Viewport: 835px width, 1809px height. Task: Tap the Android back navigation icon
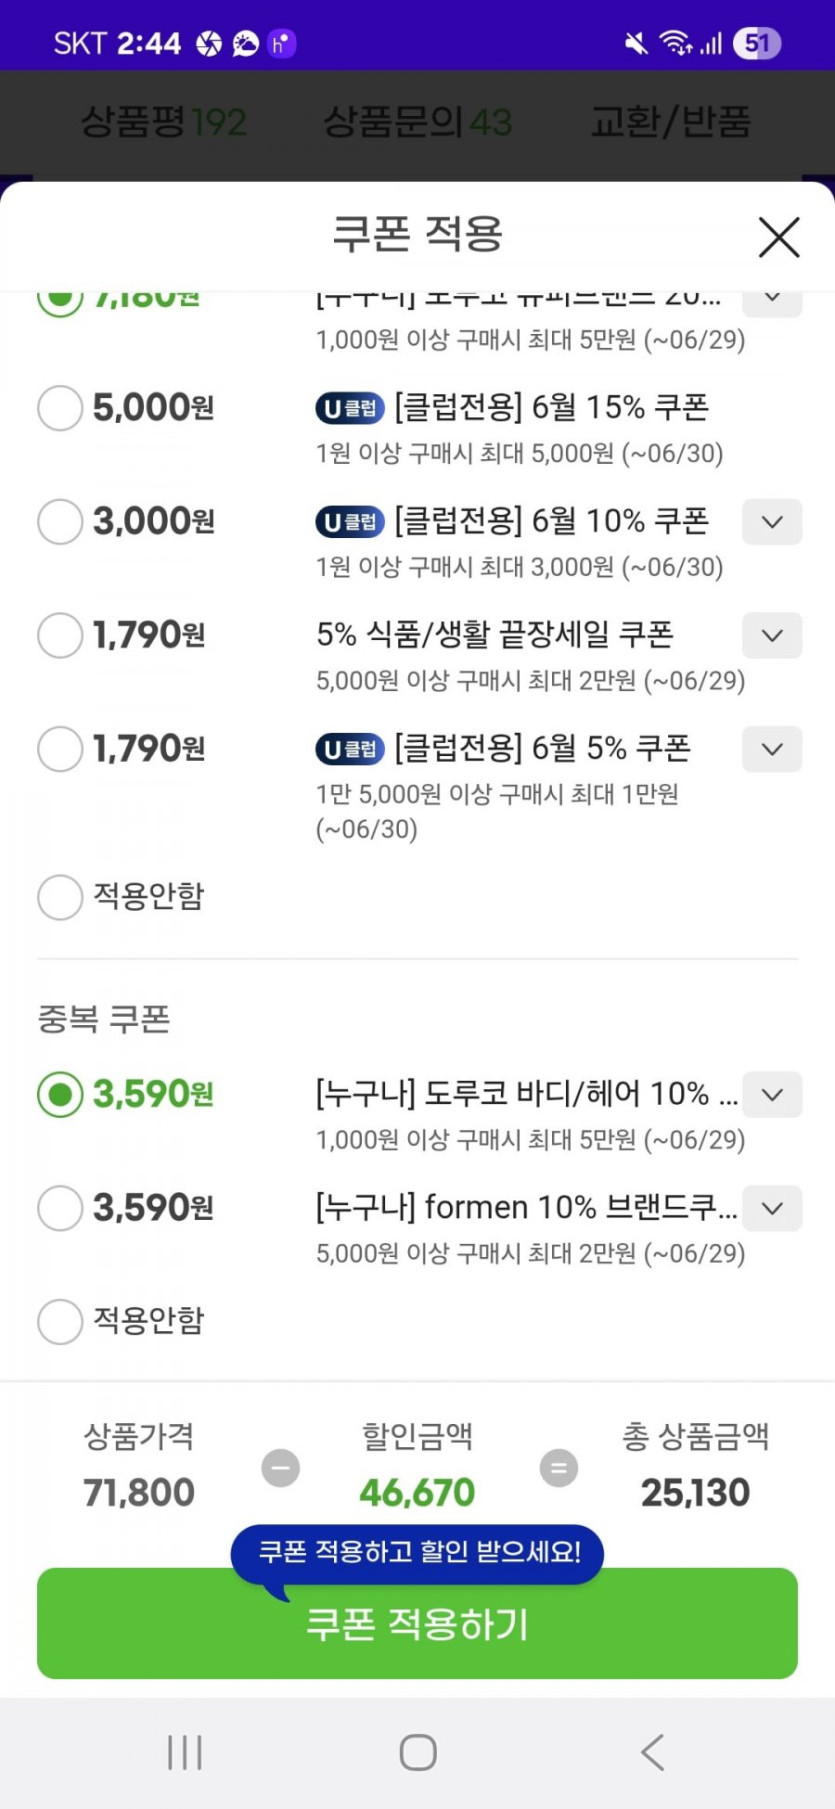[x=652, y=1752]
